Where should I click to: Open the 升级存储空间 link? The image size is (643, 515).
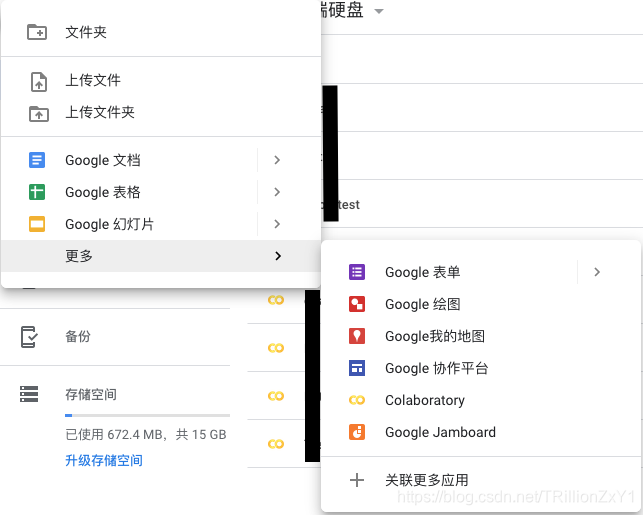104,460
